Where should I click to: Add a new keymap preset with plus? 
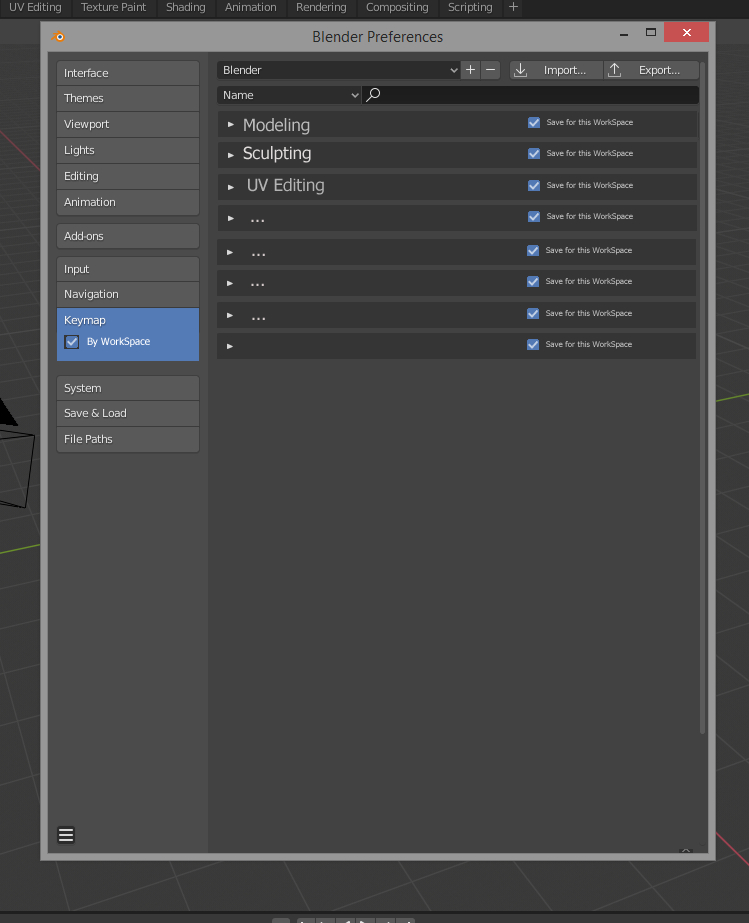pos(470,70)
